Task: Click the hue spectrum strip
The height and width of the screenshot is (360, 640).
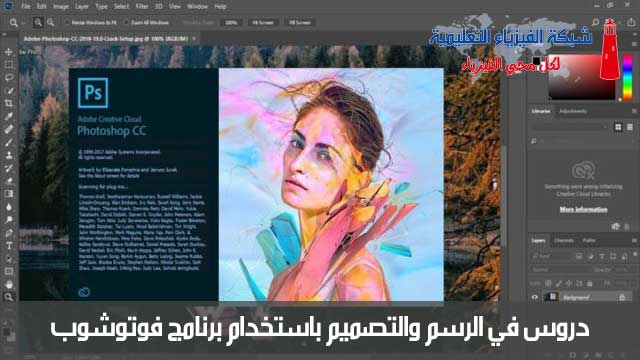Action: [x=628, y=78]
